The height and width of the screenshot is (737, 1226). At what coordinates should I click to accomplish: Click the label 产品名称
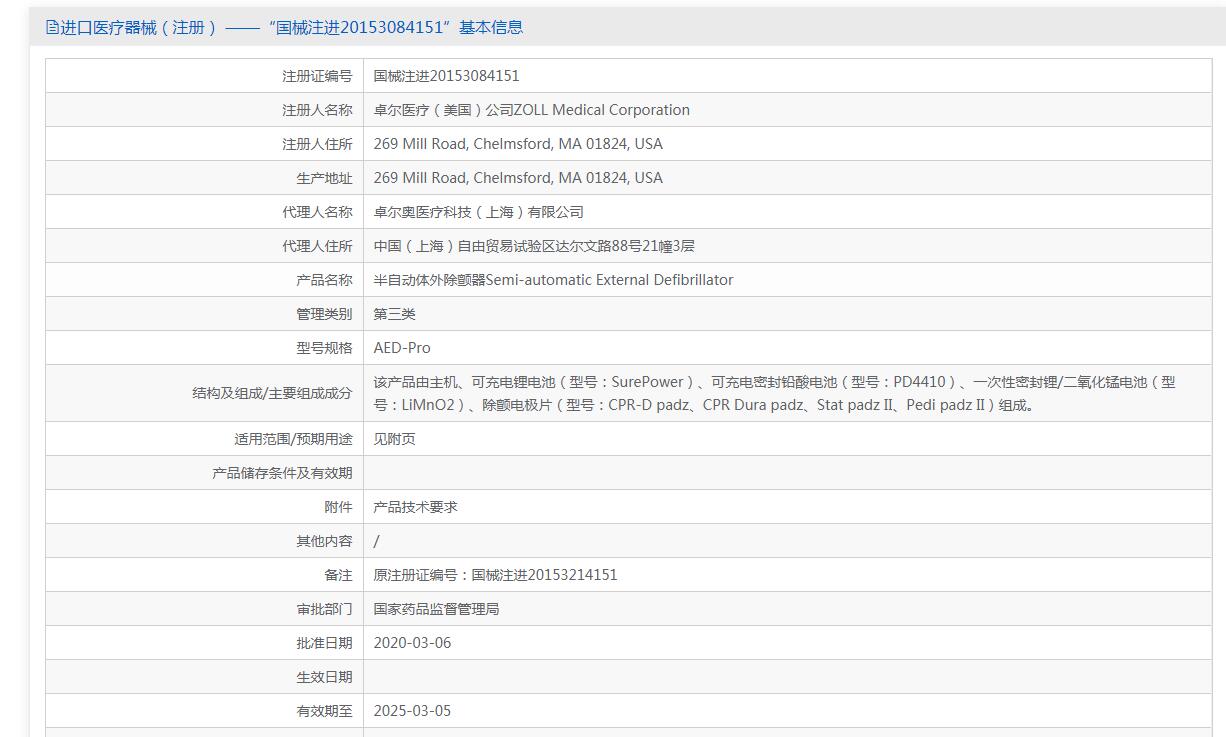tap(324, 280)
